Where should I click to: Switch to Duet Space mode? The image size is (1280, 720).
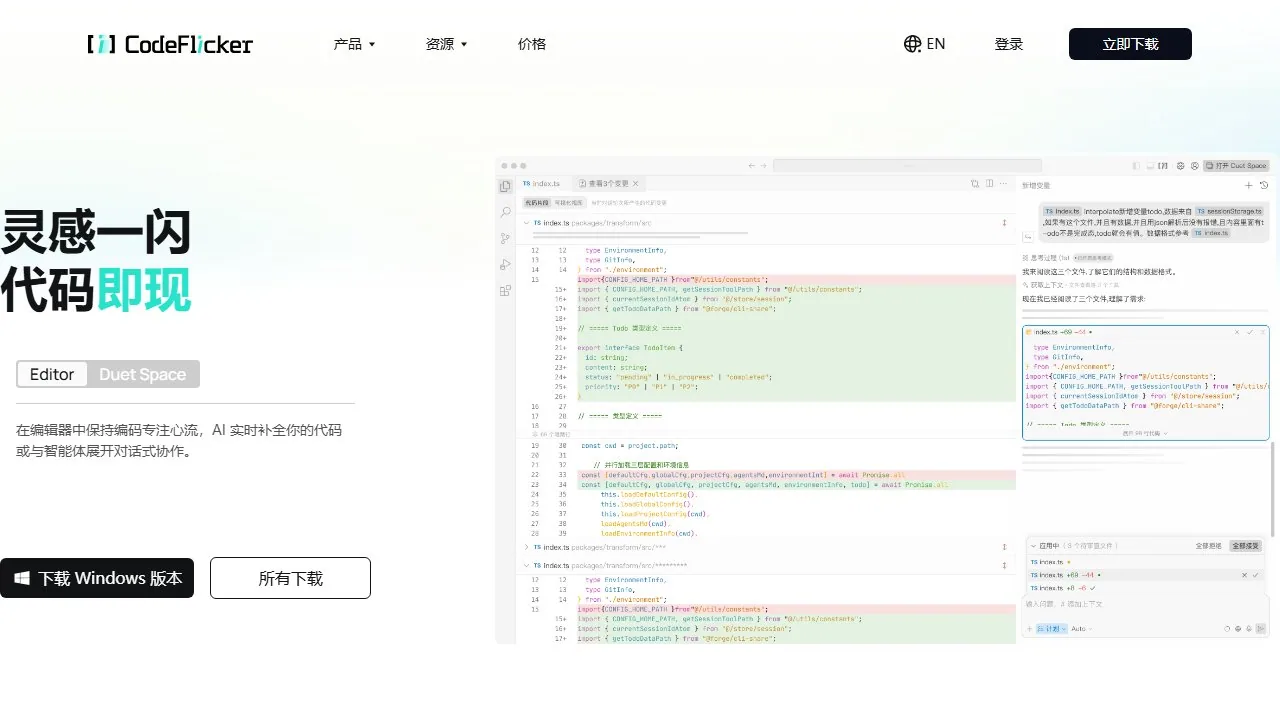142,374
